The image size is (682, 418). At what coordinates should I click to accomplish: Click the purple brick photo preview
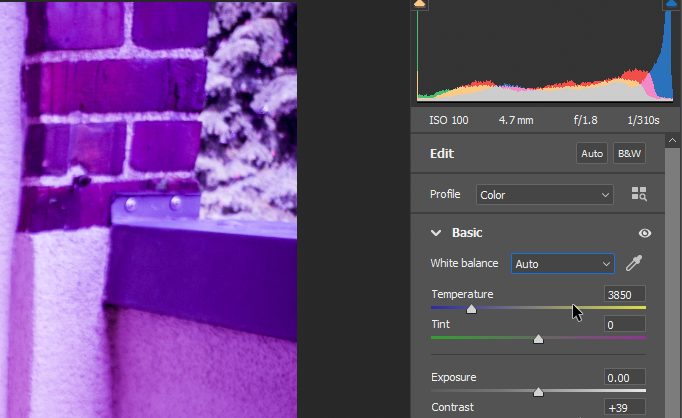pos(148,210)
